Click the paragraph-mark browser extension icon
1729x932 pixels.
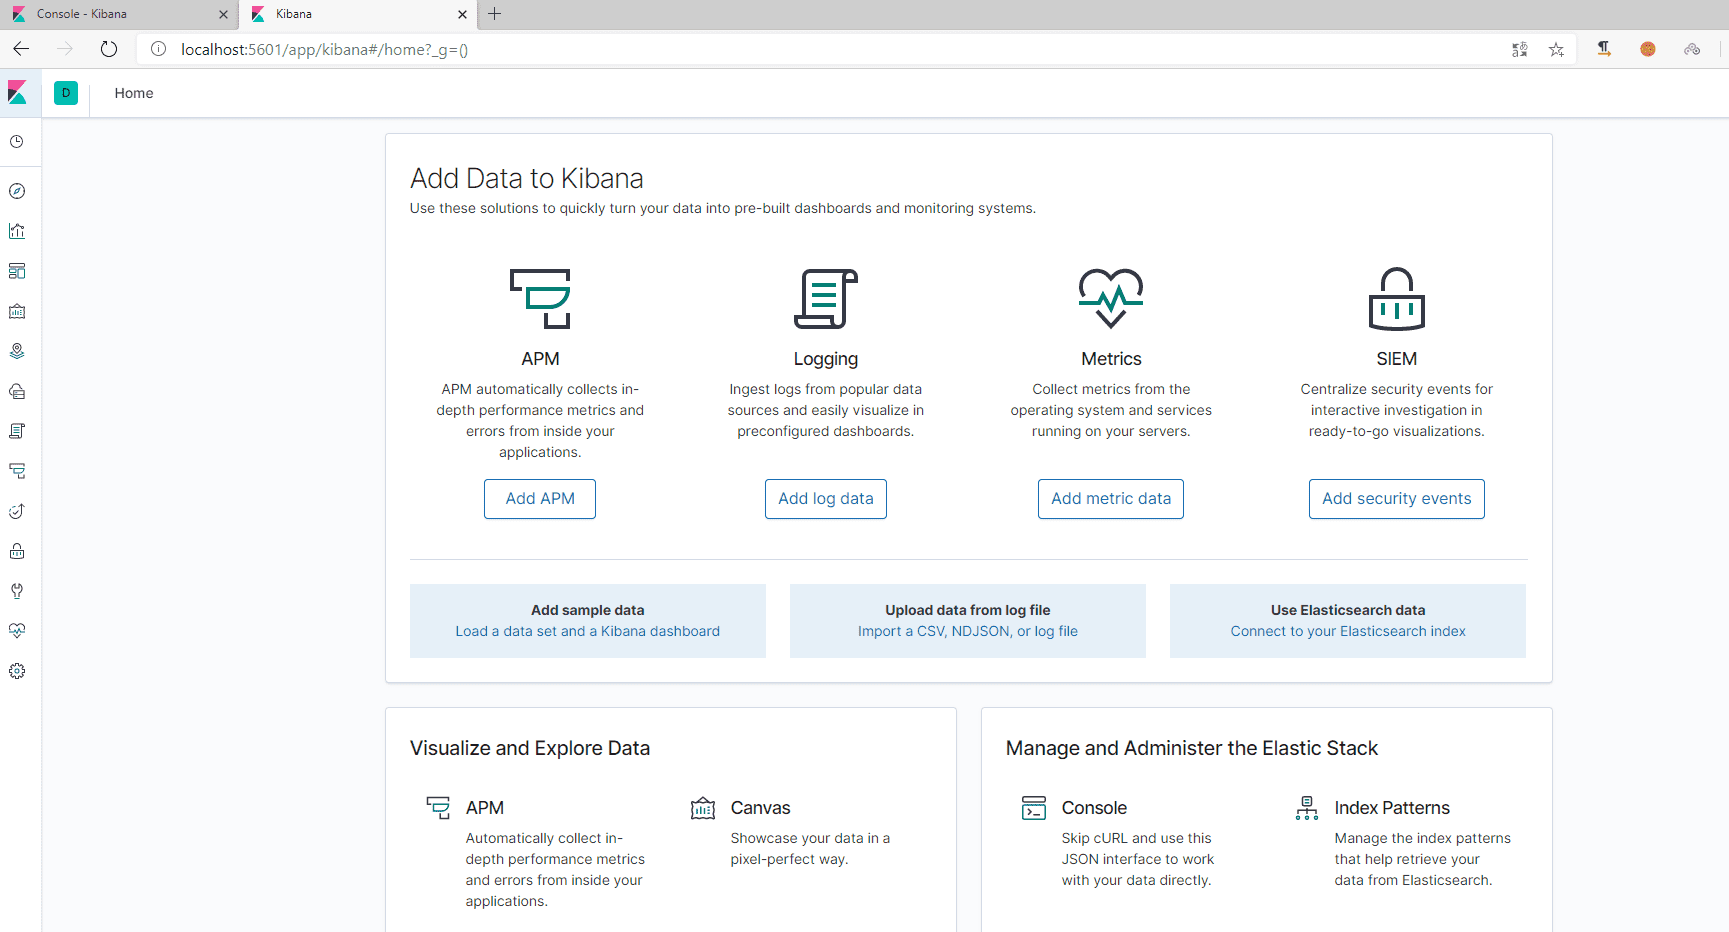[x=1604, y=49]
